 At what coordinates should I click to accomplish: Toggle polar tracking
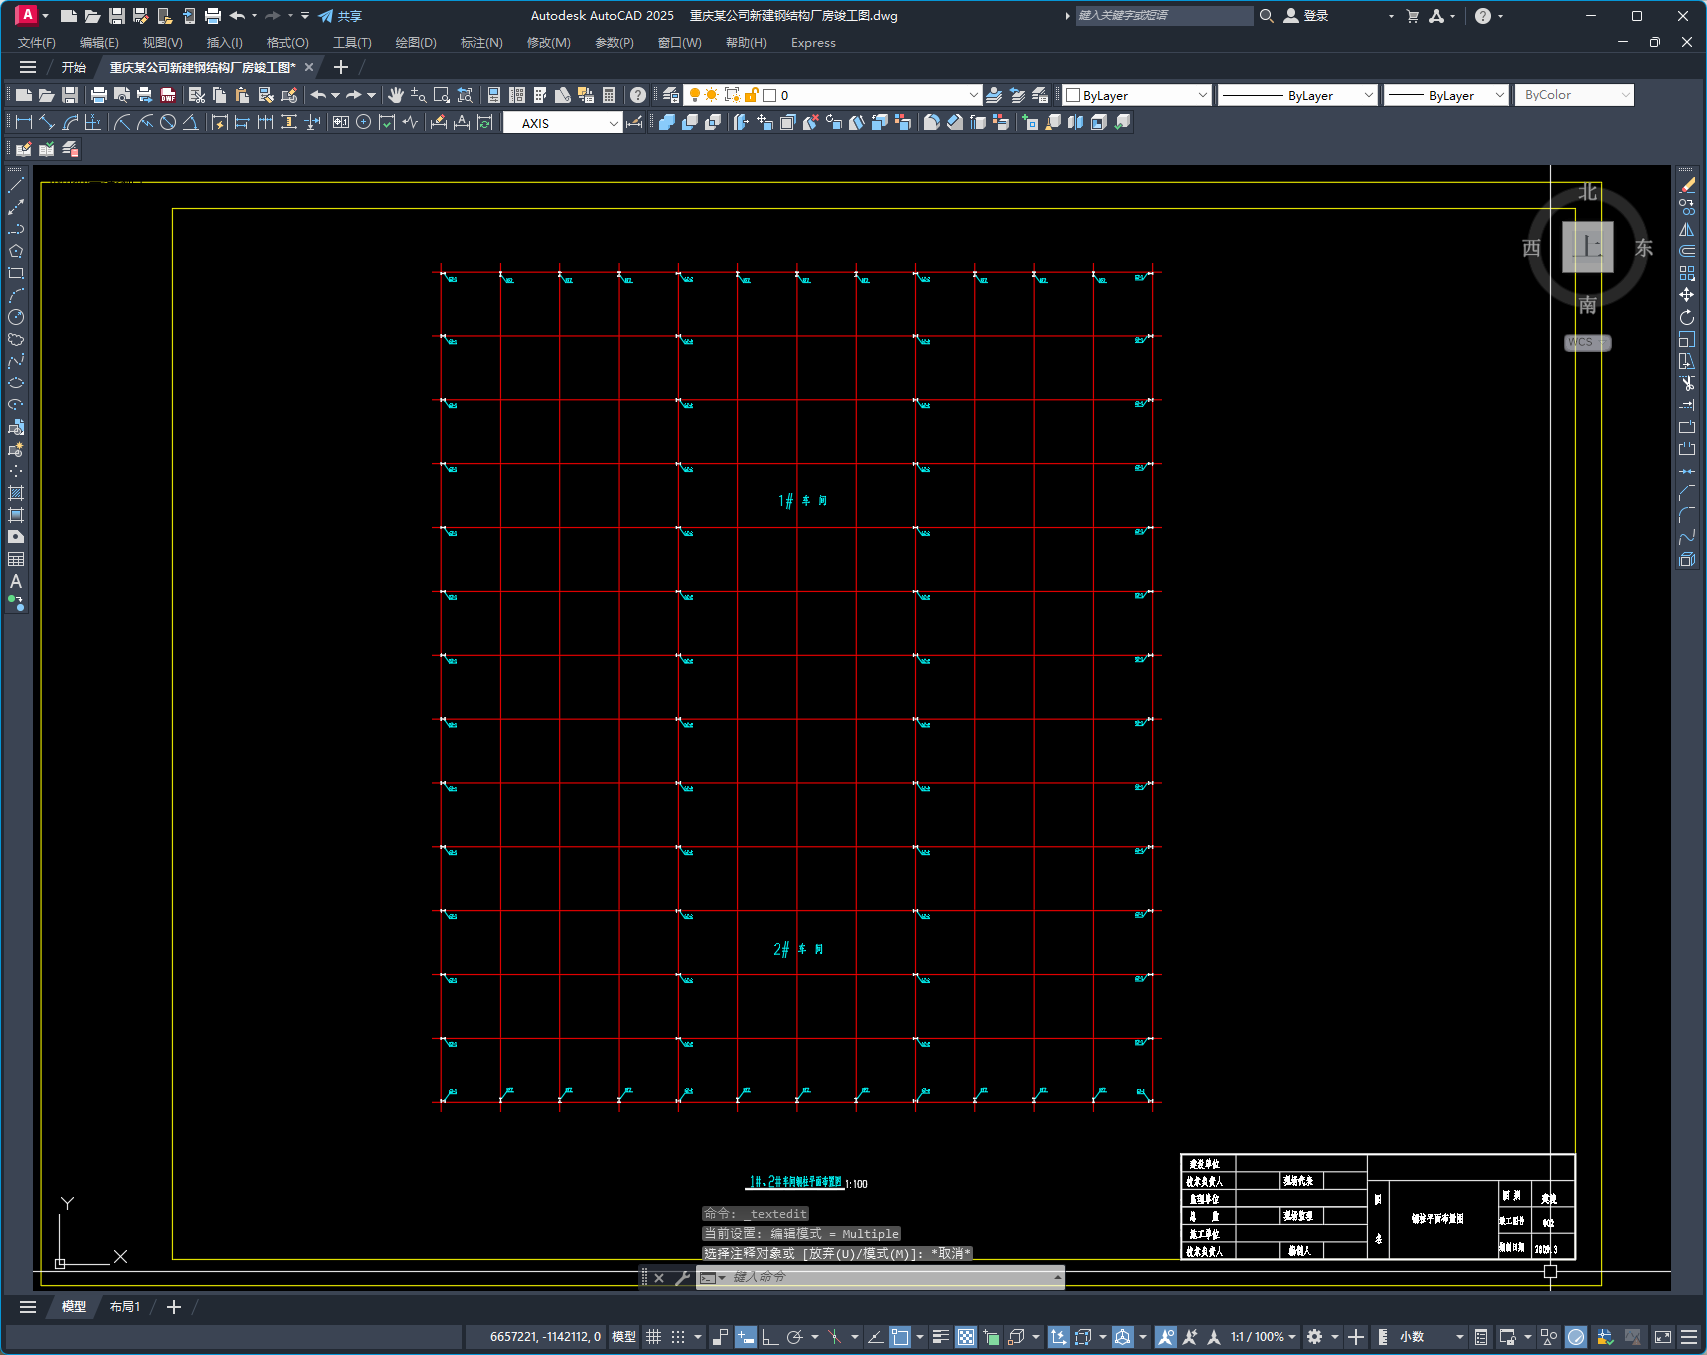point(795,1337)
